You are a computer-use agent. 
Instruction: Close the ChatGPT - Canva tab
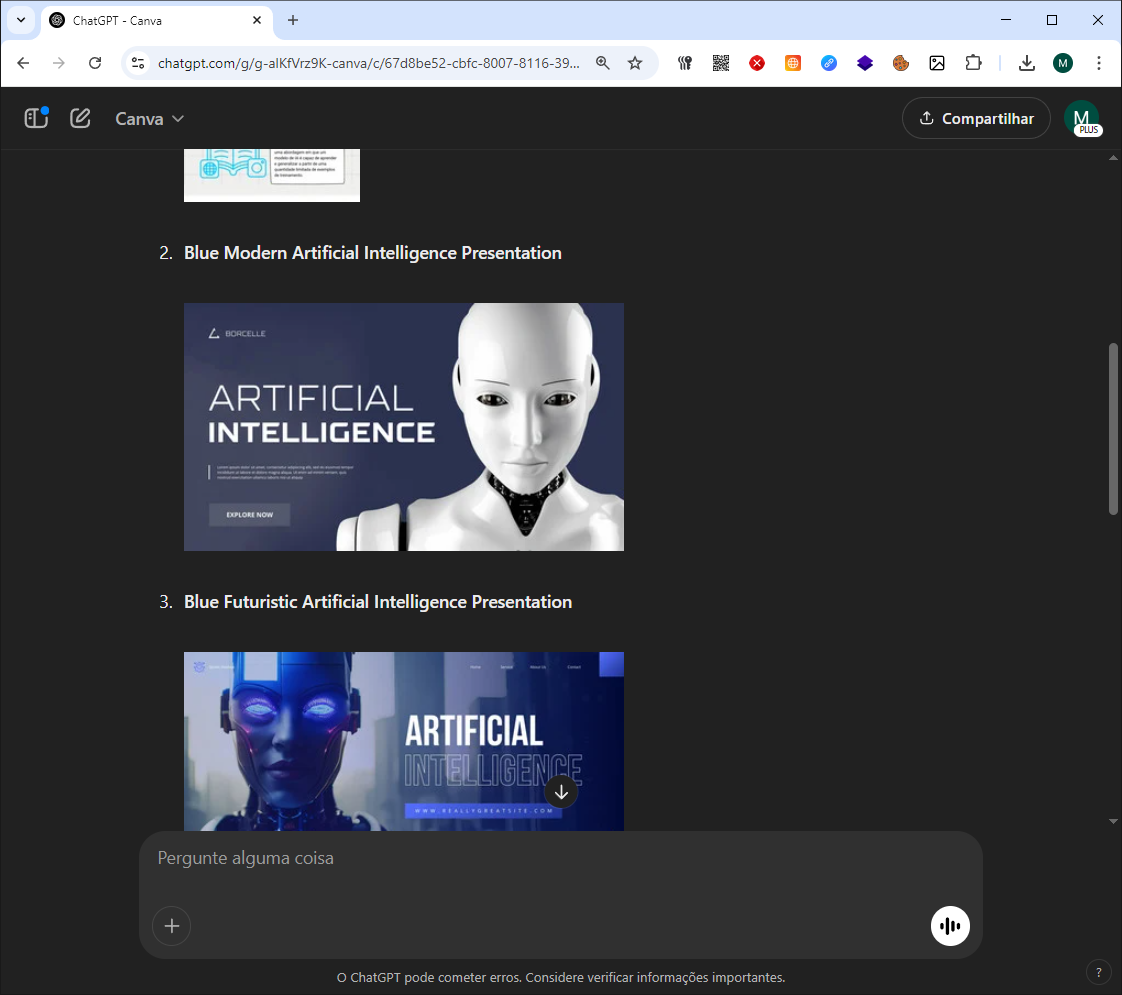pyautogui.click(x=257, y=21)
